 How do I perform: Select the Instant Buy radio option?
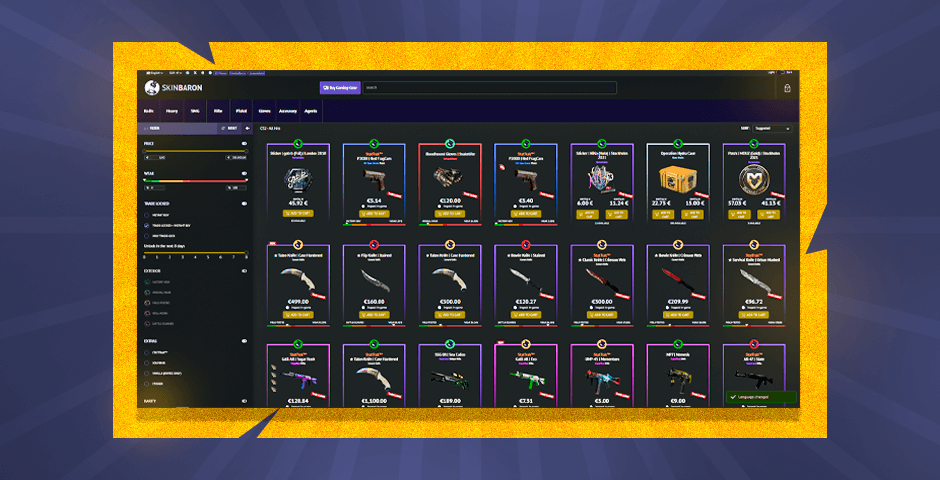[x=145, y=215]
